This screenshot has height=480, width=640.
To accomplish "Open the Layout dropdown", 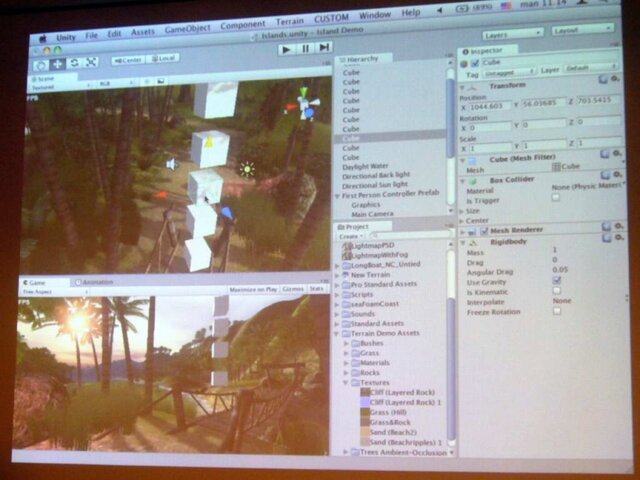I will (x=582, y=30).
